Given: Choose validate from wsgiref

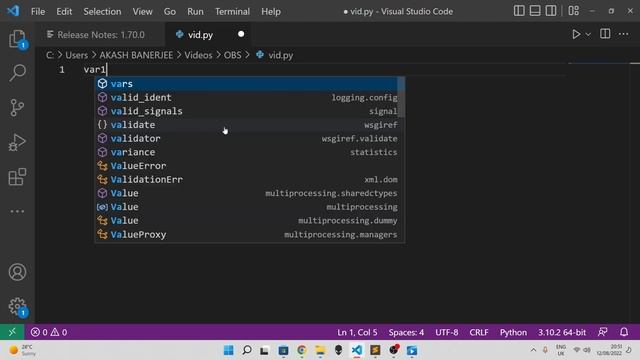Looking at the screenshot, I should (x=247, y=125).
